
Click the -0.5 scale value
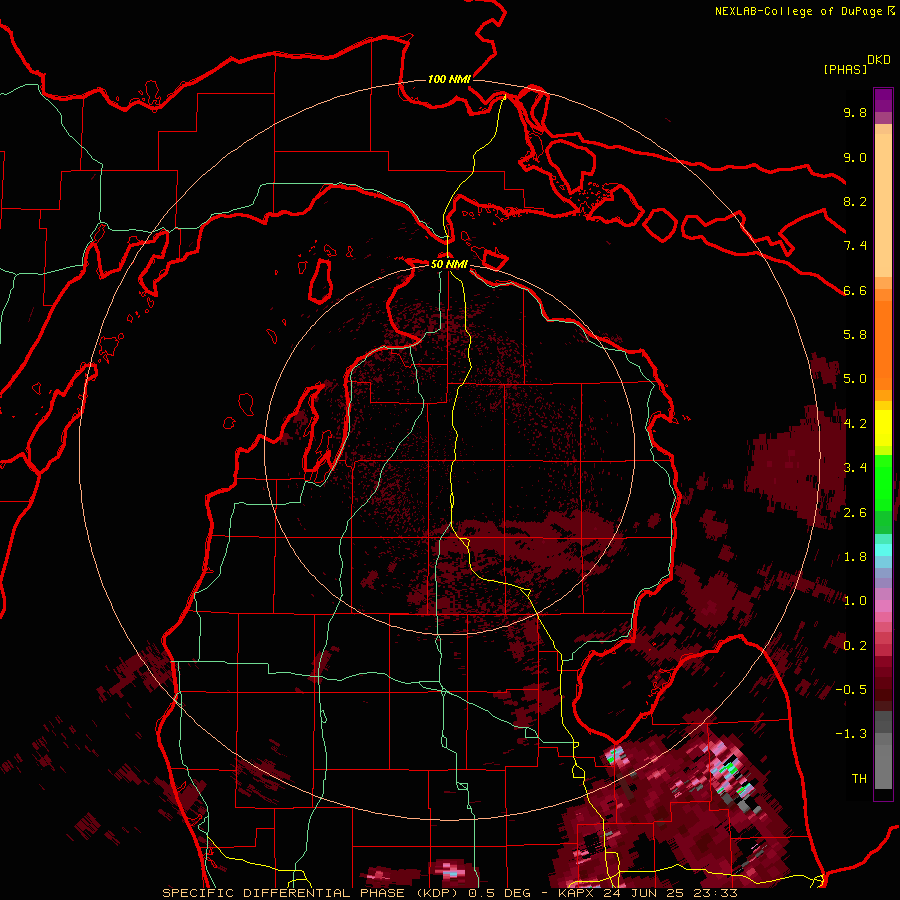(x=852, y=690)
